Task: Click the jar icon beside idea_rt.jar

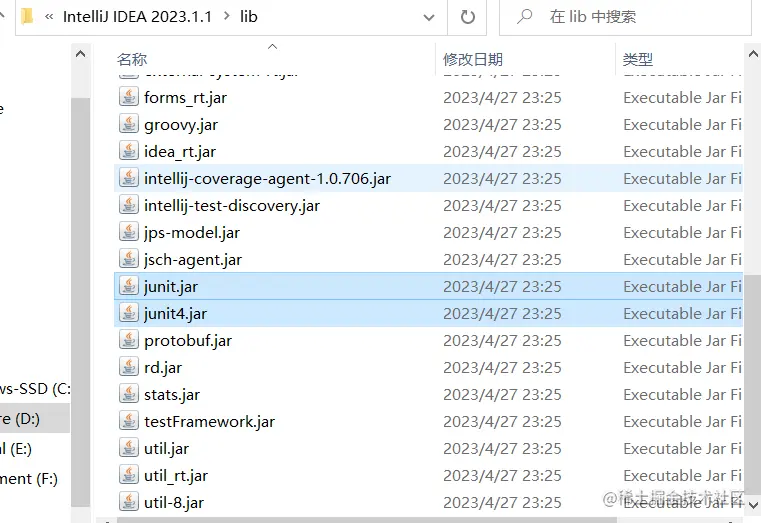Action: click(x=129, y=151)
